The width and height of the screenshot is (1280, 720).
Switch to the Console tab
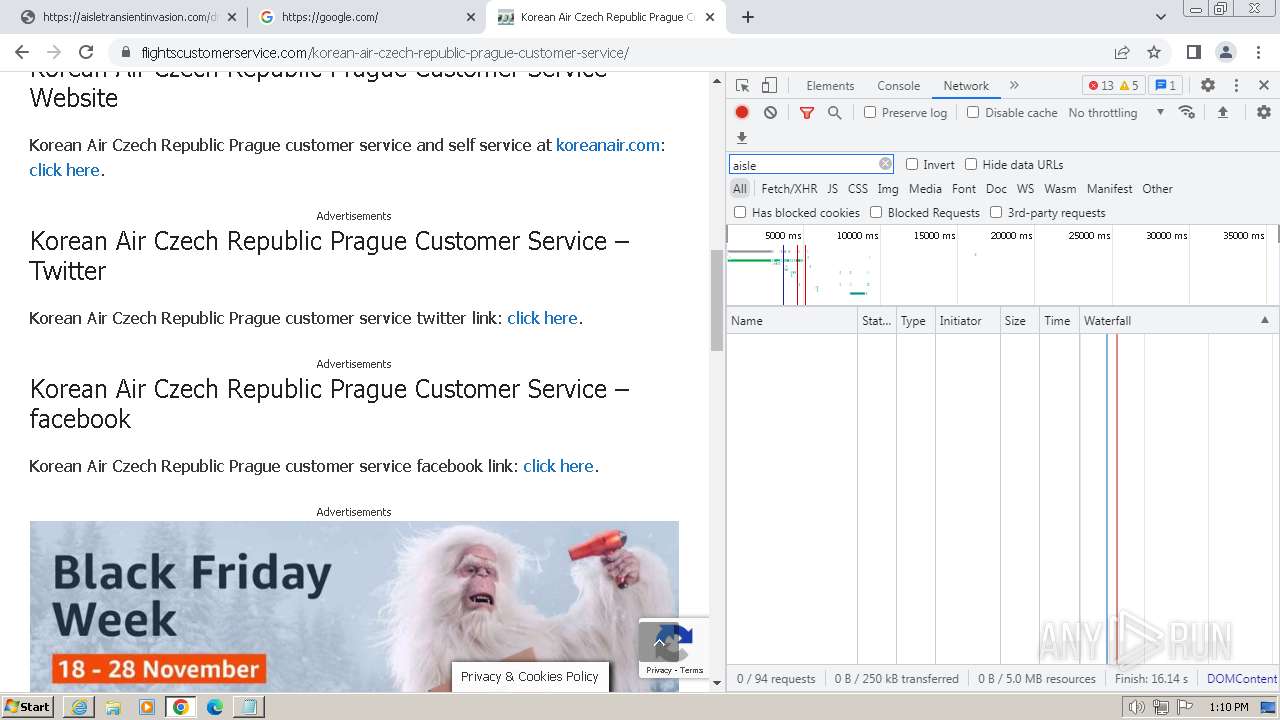click(898, 86)
